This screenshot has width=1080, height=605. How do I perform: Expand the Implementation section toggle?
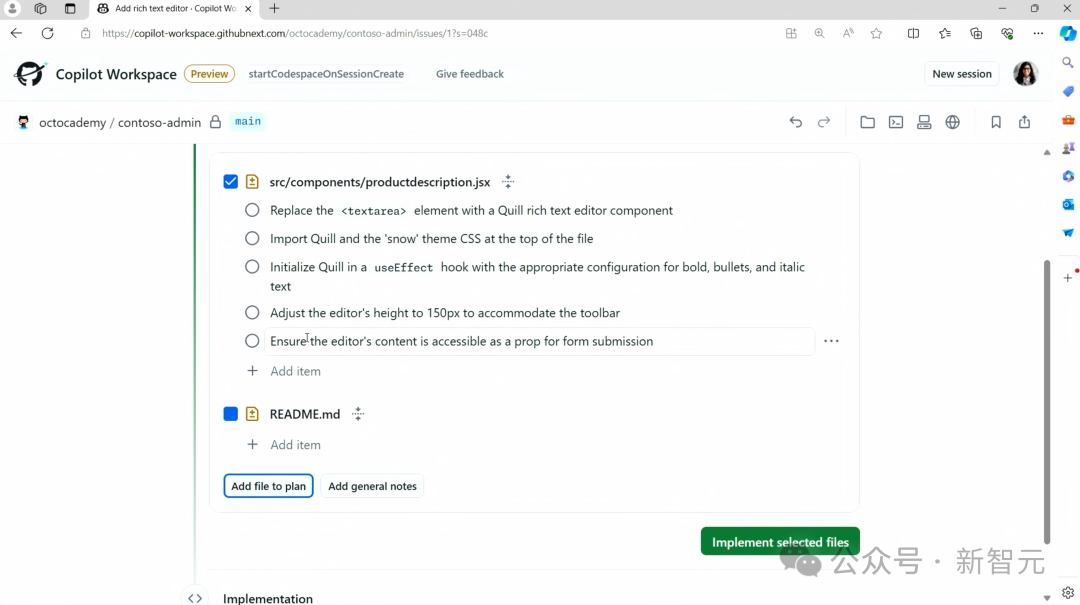coord(195,598)
